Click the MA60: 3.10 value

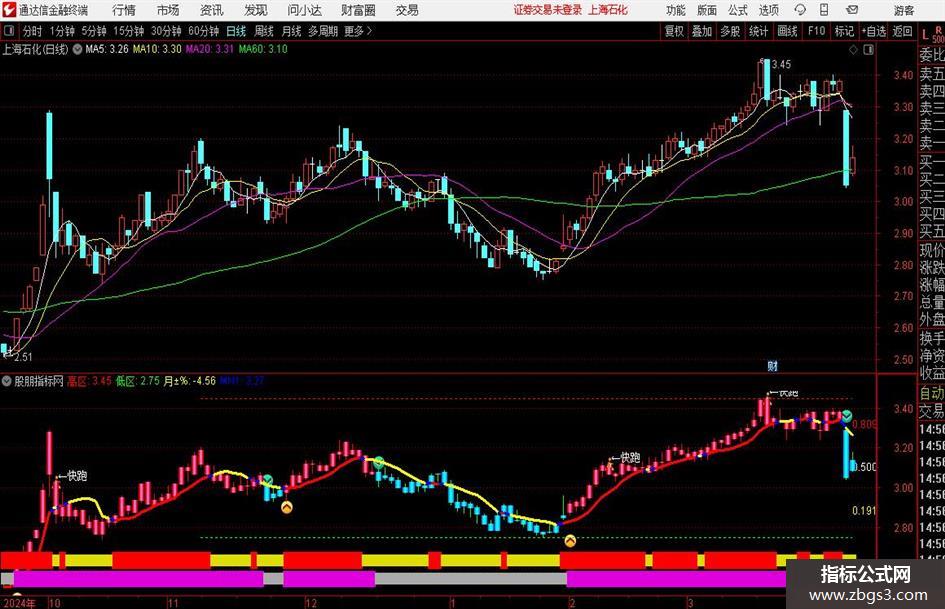click(x=263, y=49)
